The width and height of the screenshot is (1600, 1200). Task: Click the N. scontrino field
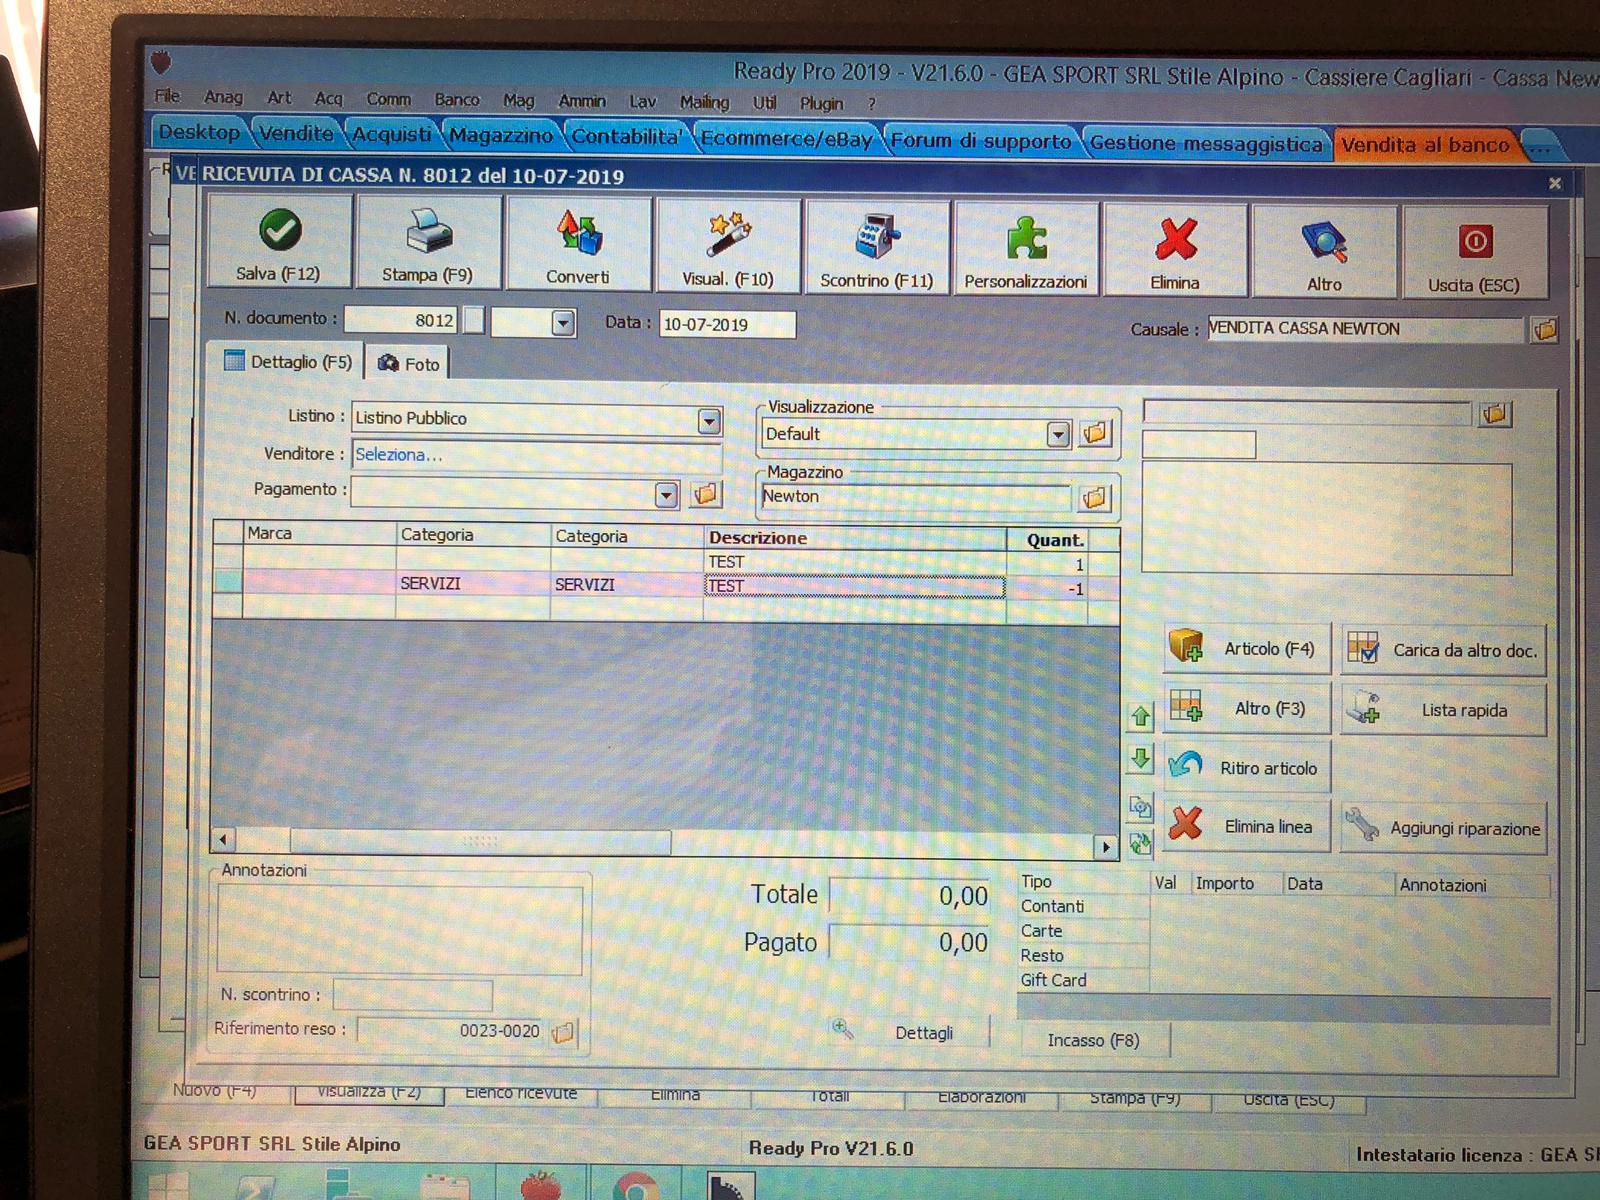[x=412, y=995]
